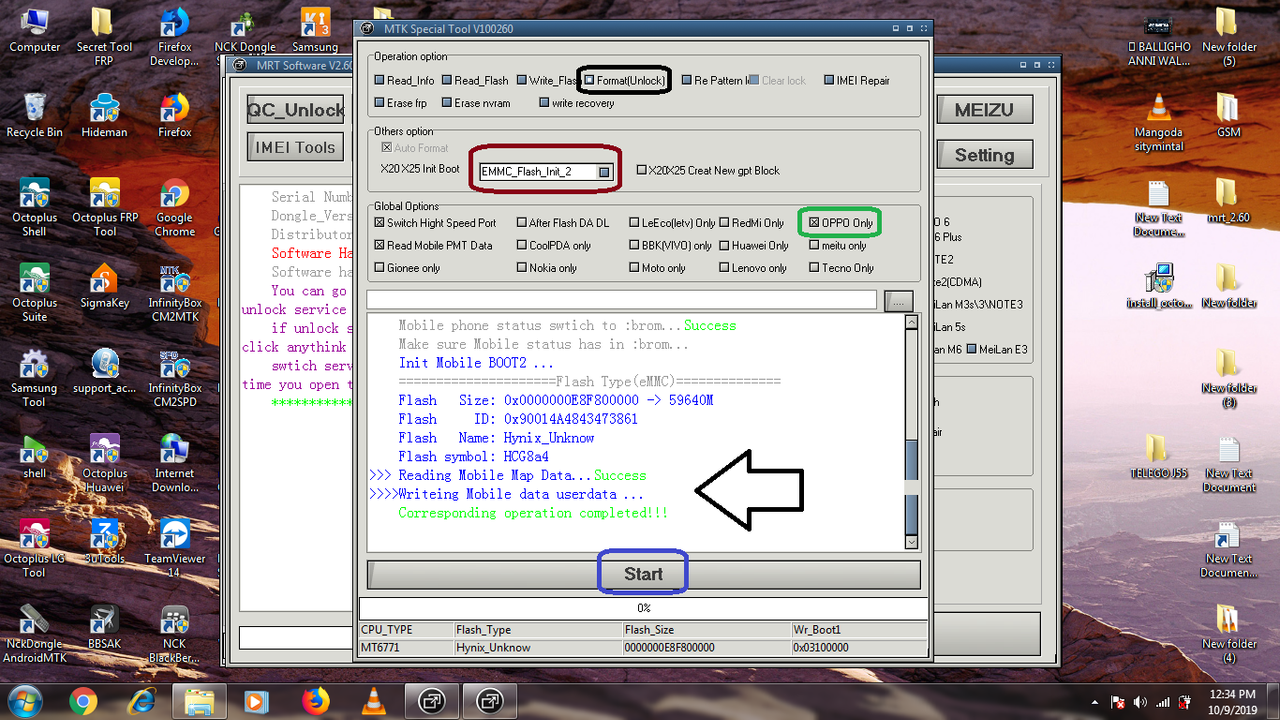Open Setting in the MRT window

pos(984,155)
